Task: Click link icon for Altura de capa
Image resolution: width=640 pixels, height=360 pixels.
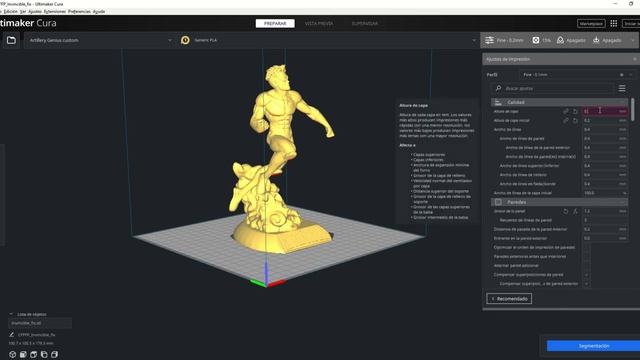Action: coord(566,111)
